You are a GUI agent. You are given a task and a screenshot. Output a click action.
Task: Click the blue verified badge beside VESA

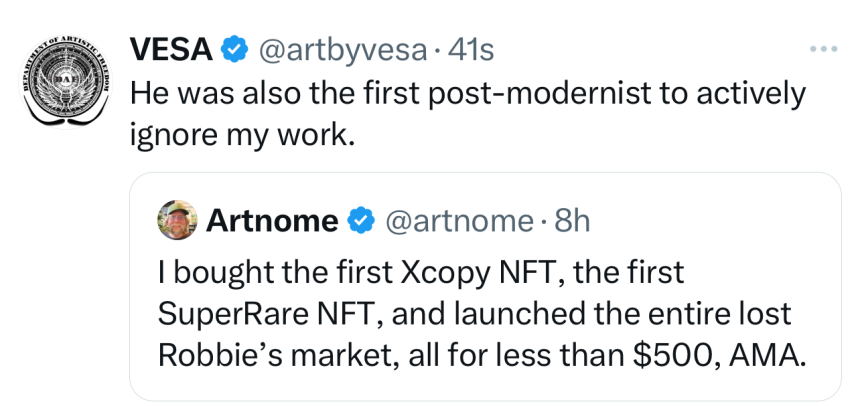[x=233, y=48]
